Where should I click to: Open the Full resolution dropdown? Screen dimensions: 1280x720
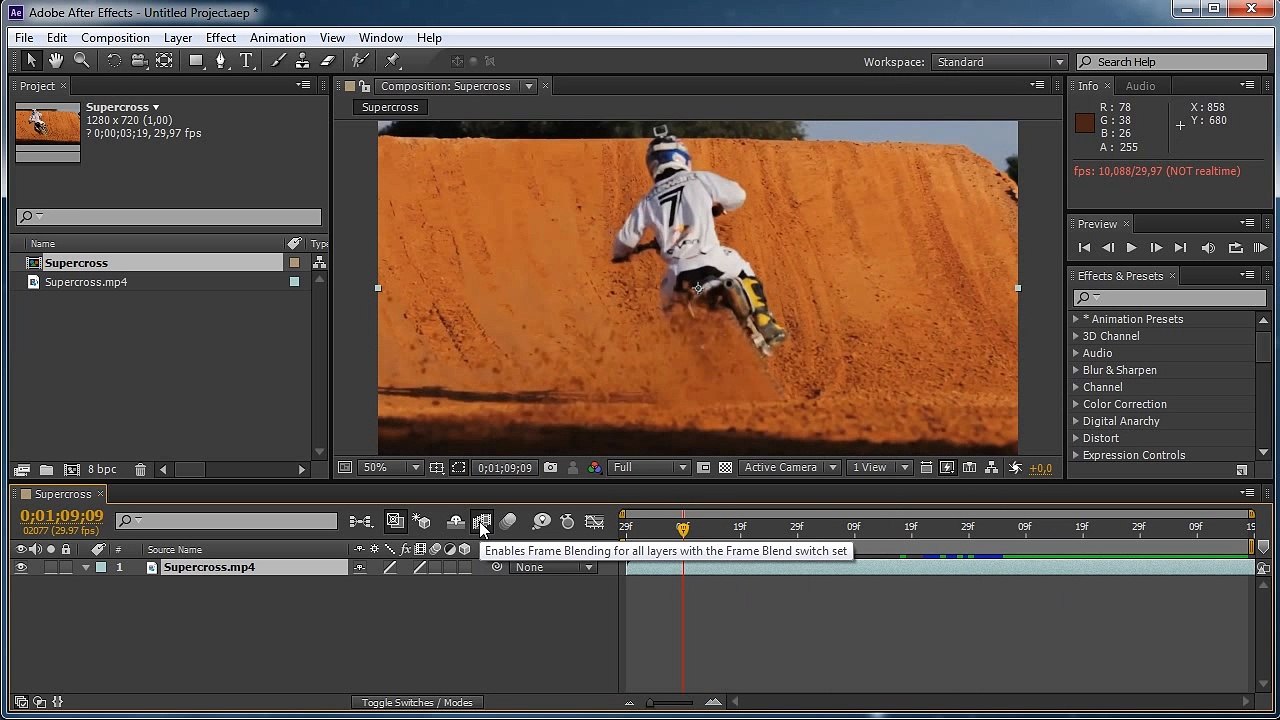pyautogui.click(x=650, y=467)
